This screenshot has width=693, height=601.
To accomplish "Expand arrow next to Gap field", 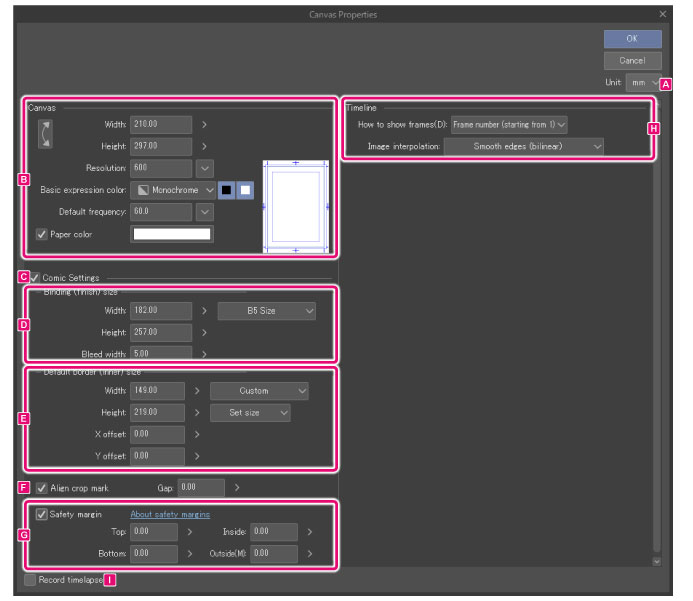I will pos(237,488).
